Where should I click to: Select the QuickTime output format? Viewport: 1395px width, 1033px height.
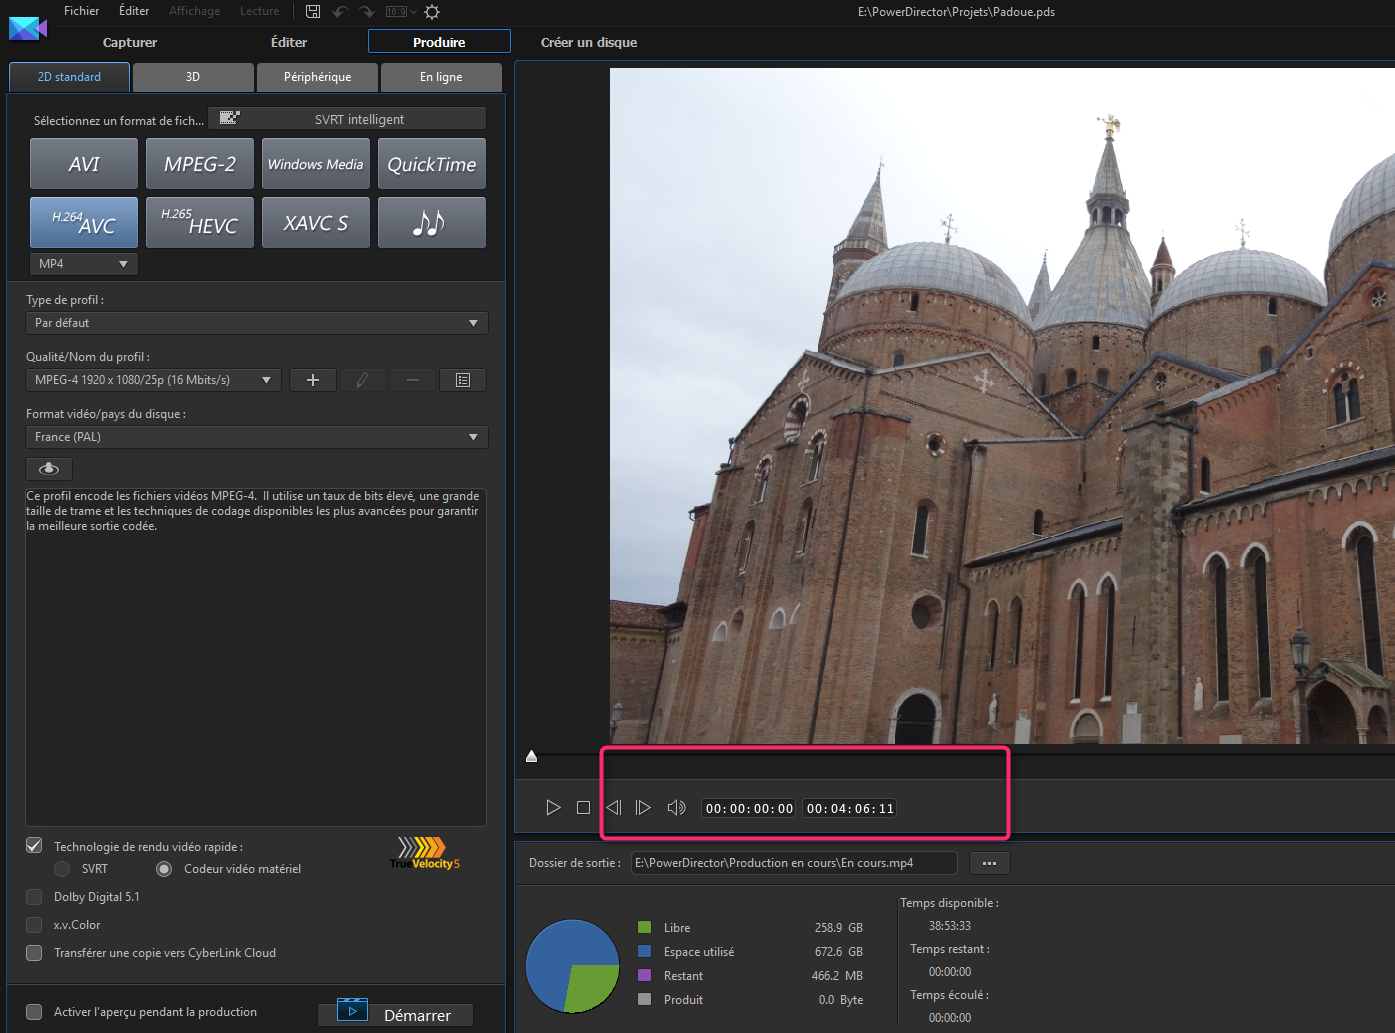click(431, 163)
